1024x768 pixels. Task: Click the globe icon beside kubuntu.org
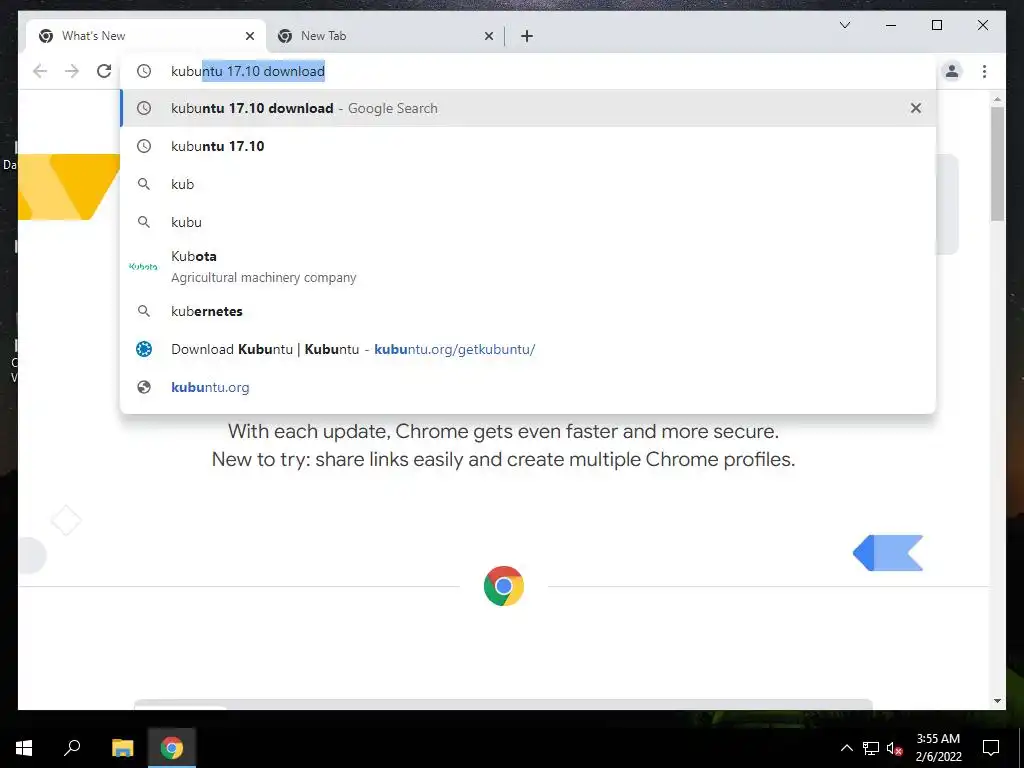coord(144,387)
